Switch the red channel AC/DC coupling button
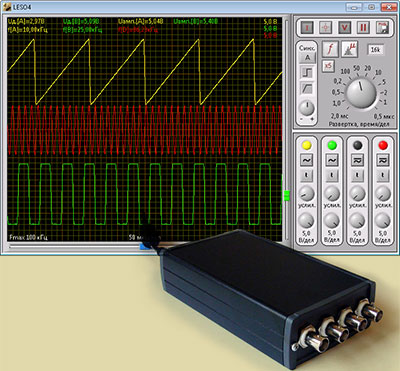The image size is (400, 371). pos(383,160)
